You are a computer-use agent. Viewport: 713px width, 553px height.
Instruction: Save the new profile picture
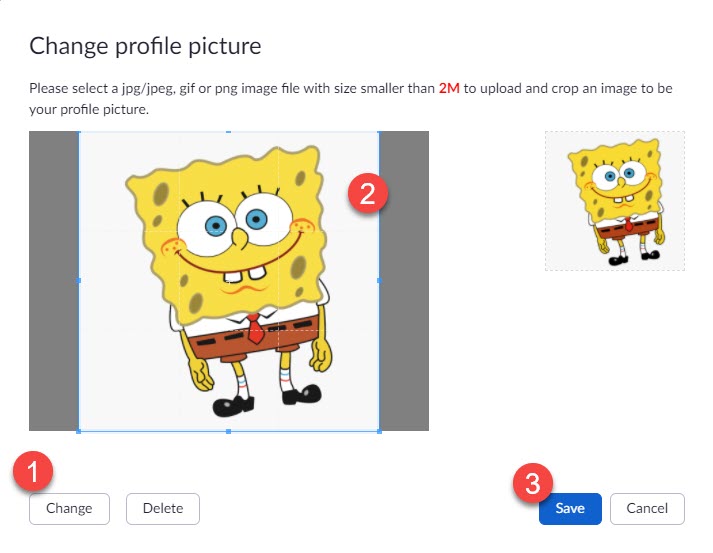[x=570, y=508]
